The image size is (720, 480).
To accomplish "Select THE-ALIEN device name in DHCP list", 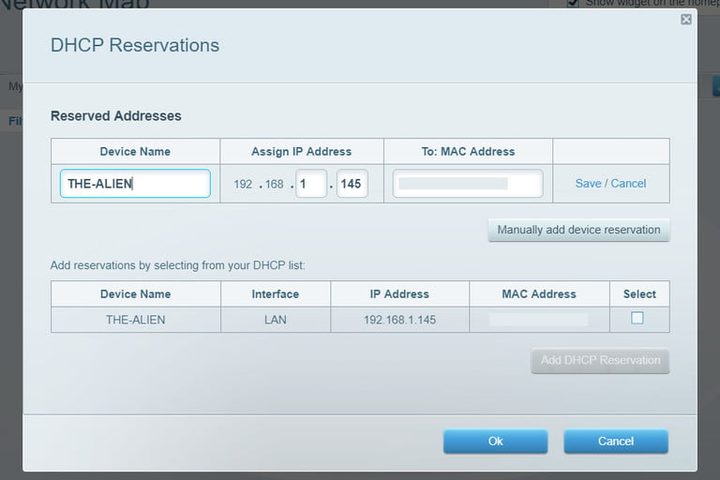I will tap(135, 320).
